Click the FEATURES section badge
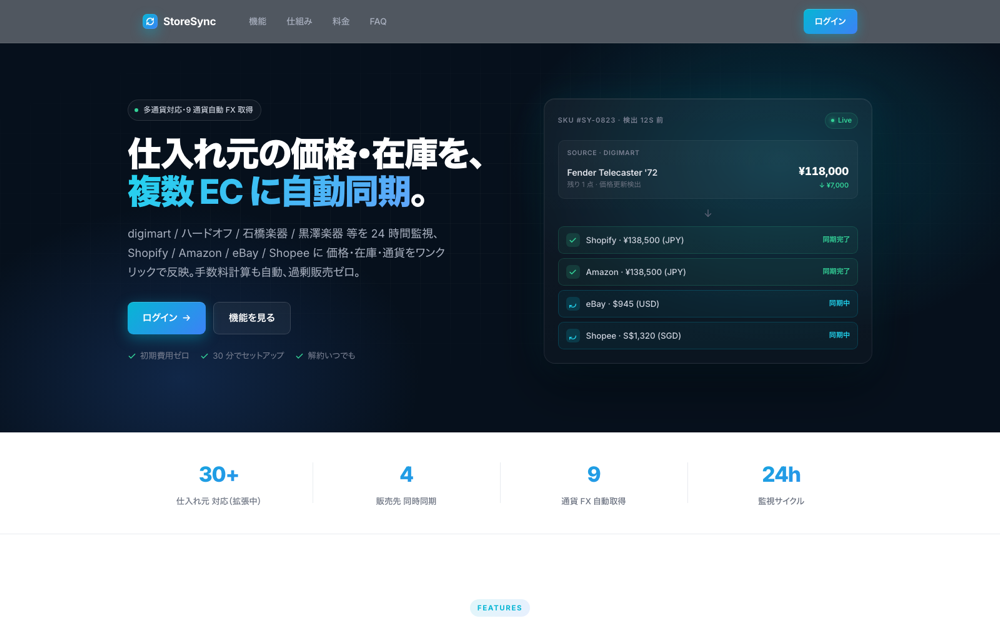Screen dimensions: 1000x625 [500, 608]
